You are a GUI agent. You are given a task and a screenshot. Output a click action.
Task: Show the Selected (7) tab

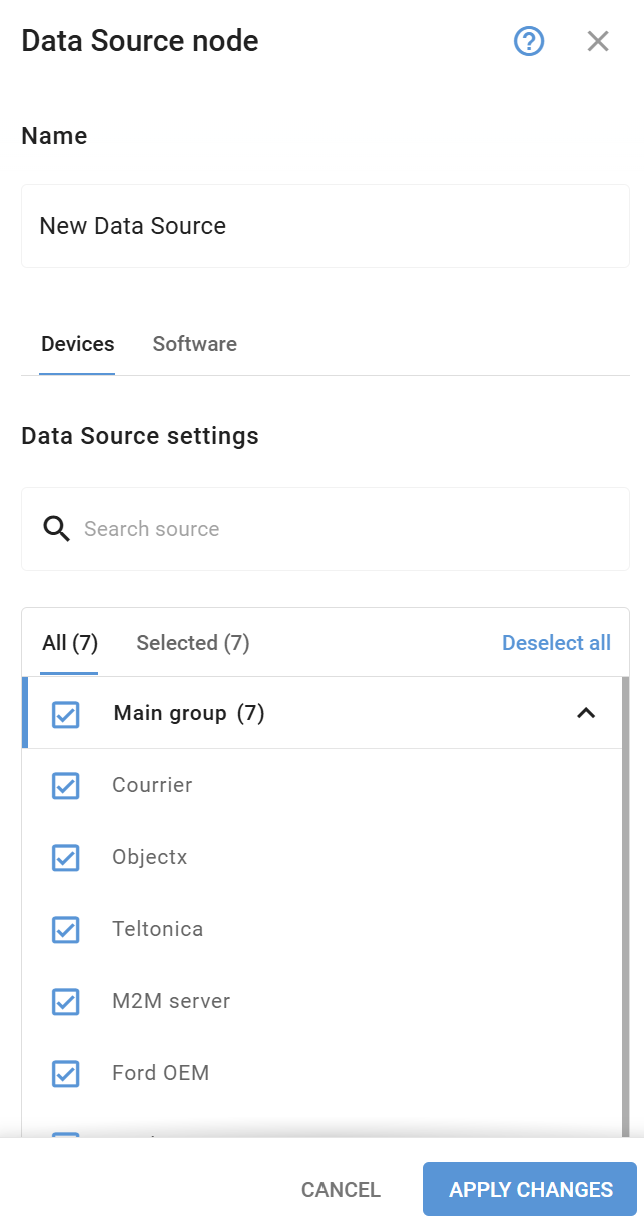click(x=193, y=643)
